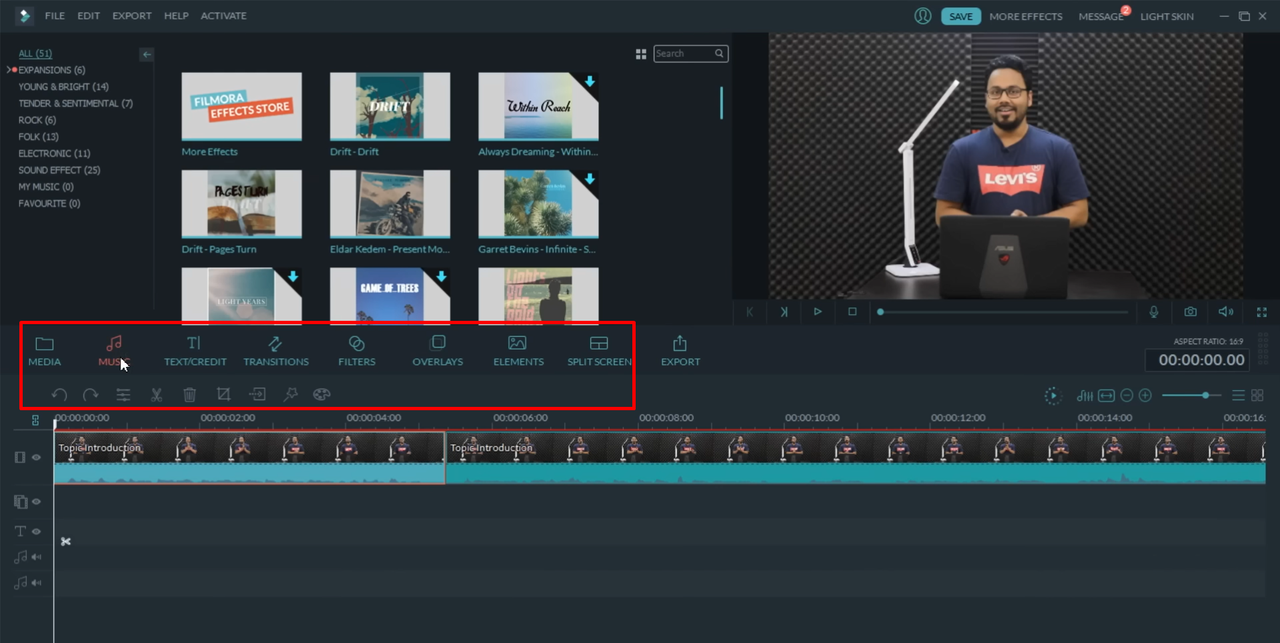Click the scissors split icon in the toolbar

click(157, 395)
